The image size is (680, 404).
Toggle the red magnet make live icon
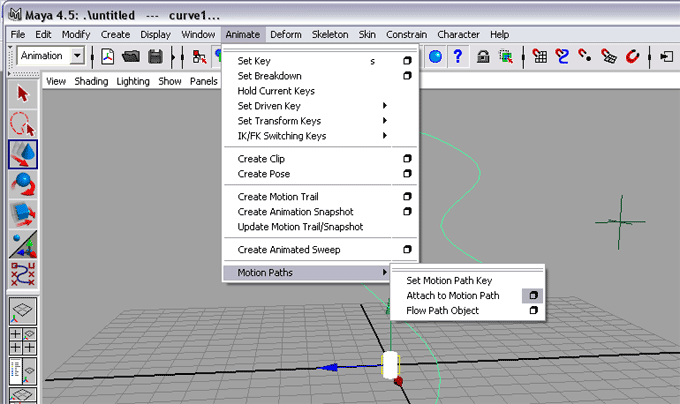(632, 56)
